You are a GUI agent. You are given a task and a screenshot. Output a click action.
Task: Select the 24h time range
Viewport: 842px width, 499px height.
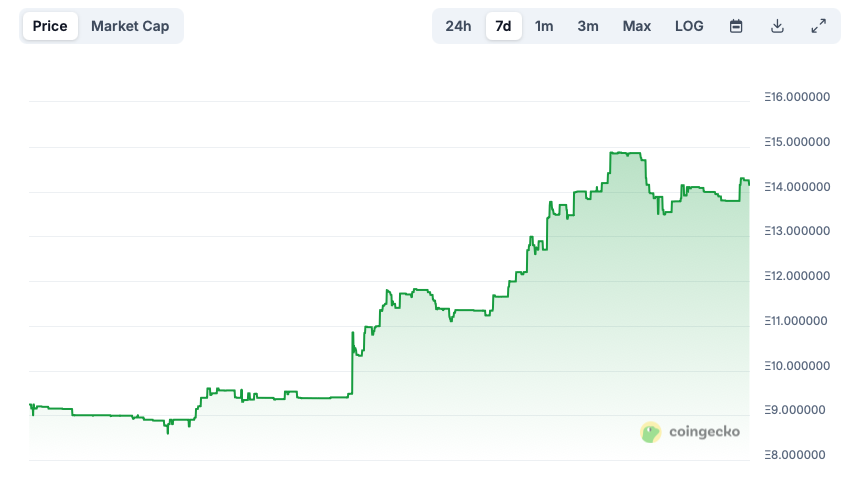pyautogui.click(x=458, y=26)
